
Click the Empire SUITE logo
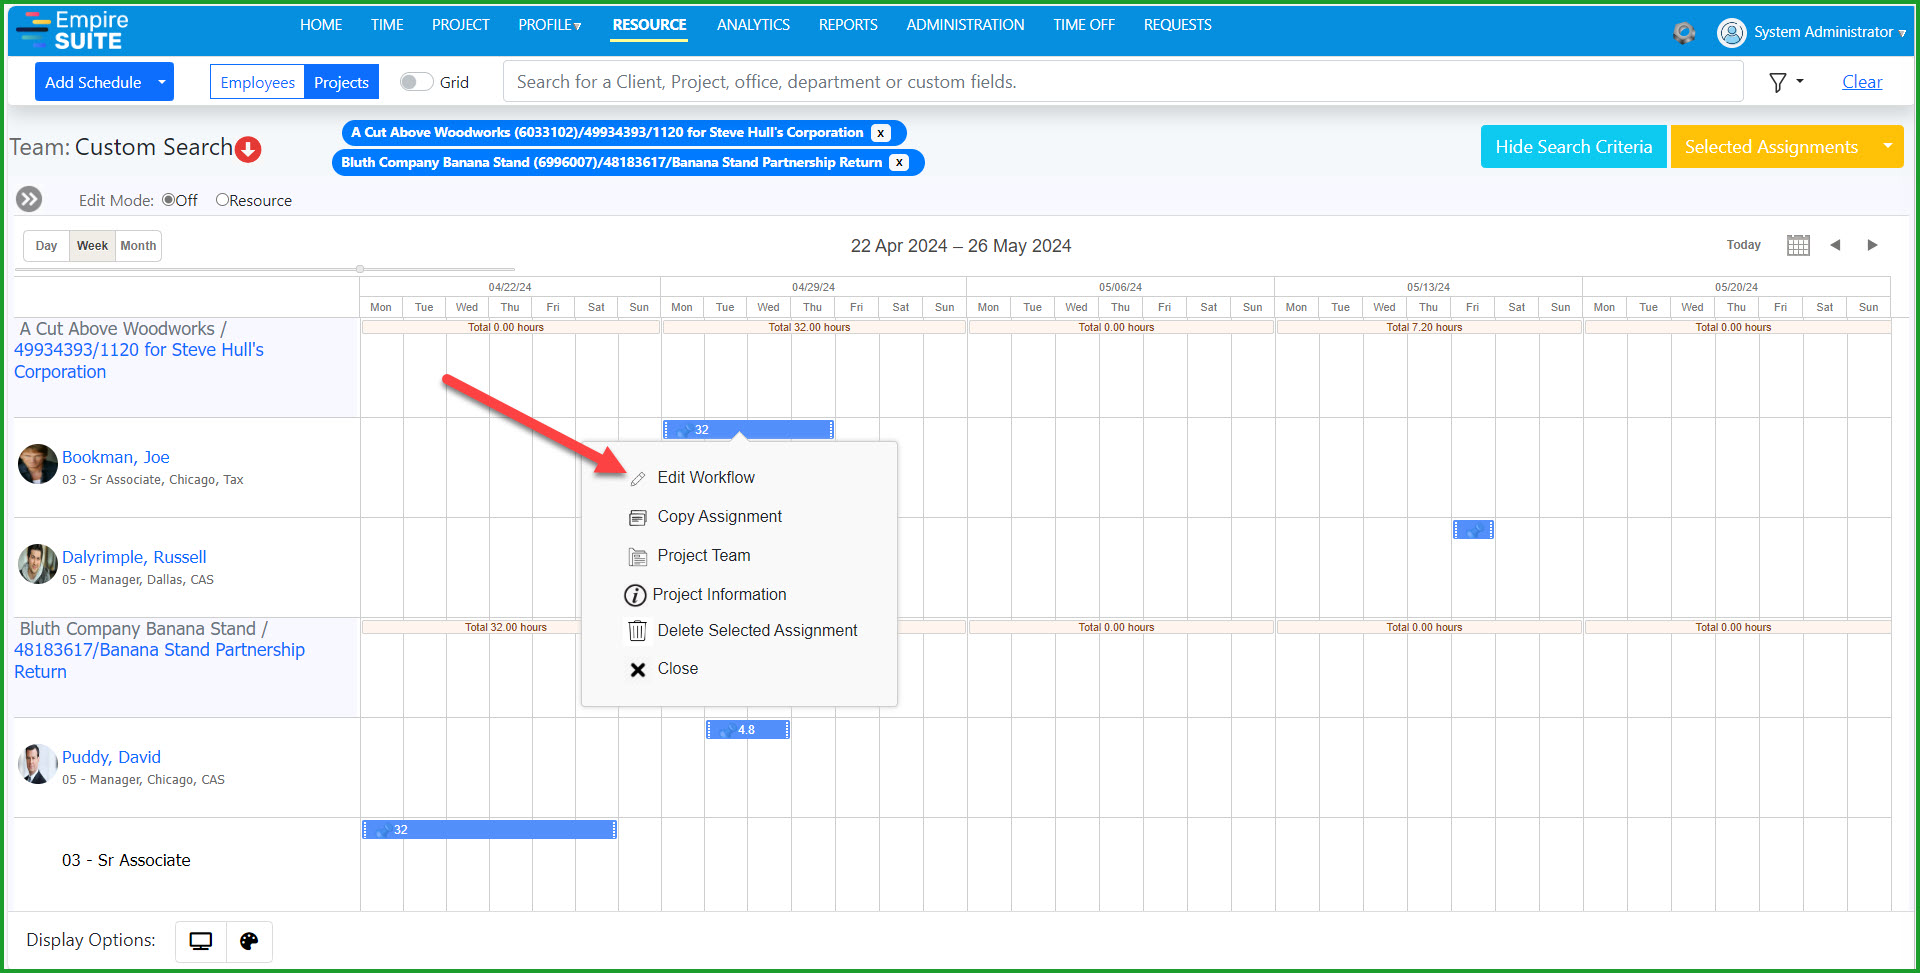click(x=73, y=31)
